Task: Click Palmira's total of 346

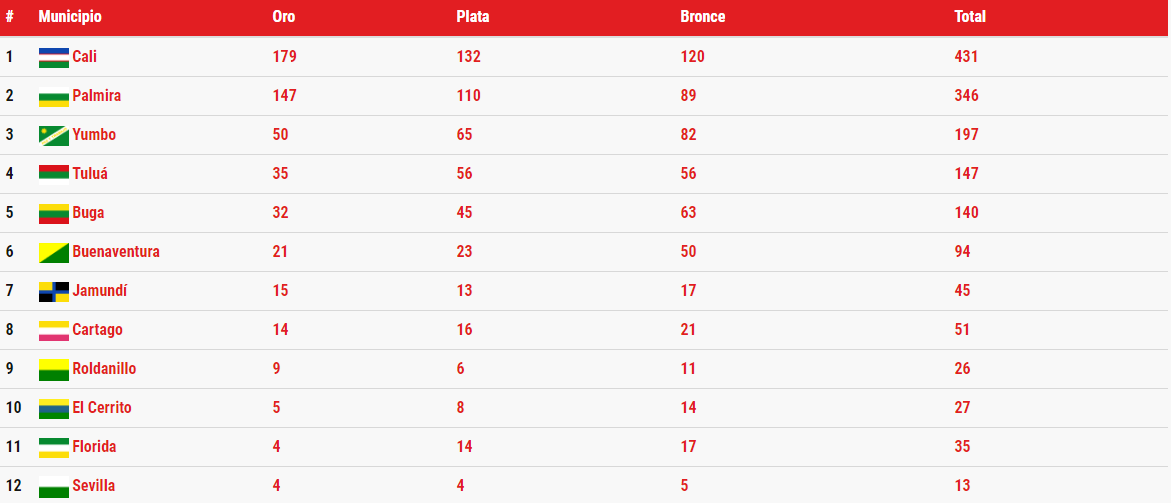Action: [966, 96]
